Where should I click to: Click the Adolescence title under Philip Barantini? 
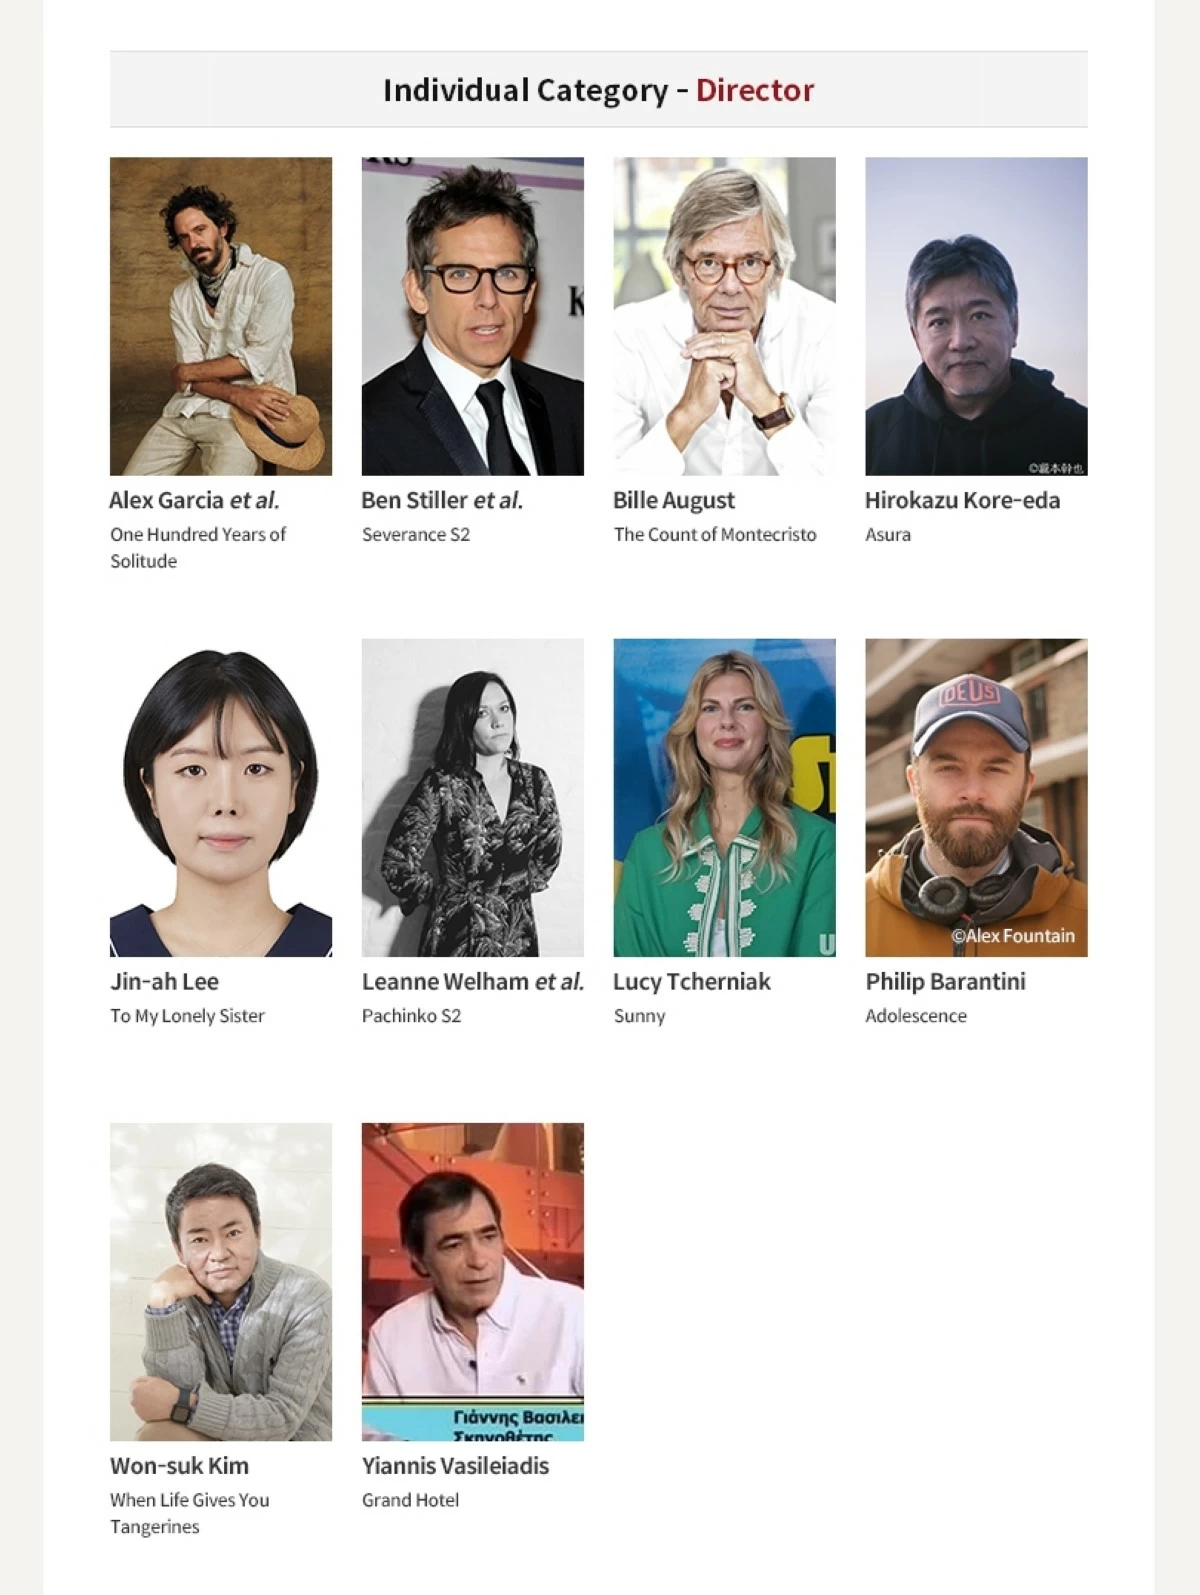916,1016
